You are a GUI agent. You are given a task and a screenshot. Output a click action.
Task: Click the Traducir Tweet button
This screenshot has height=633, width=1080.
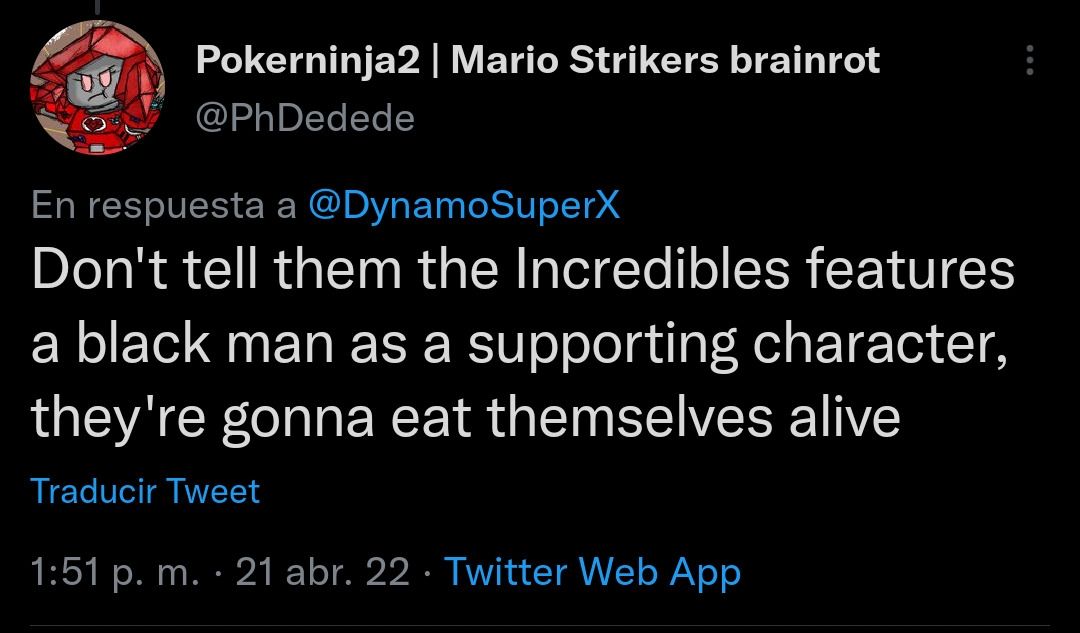(x=145, y=491)
